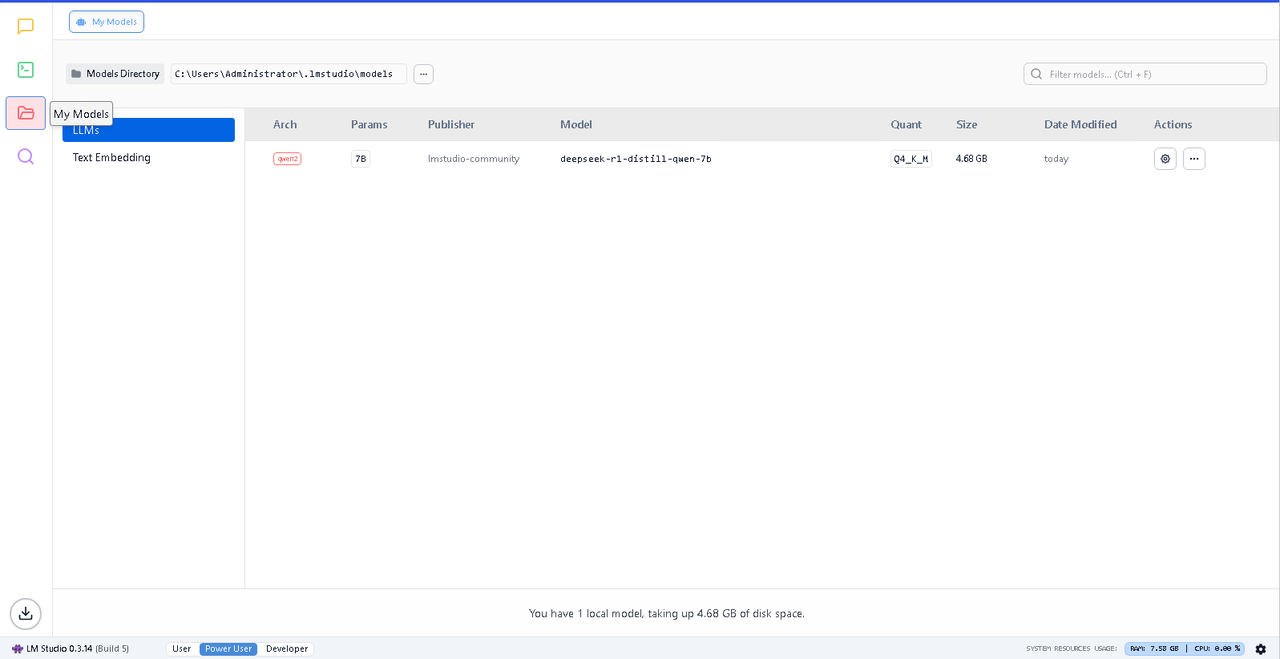Select the Text Embedding category
Image resolution: width=1280 pixels, height=659 pixels.
pyautogui.click(x=112, y=158)
